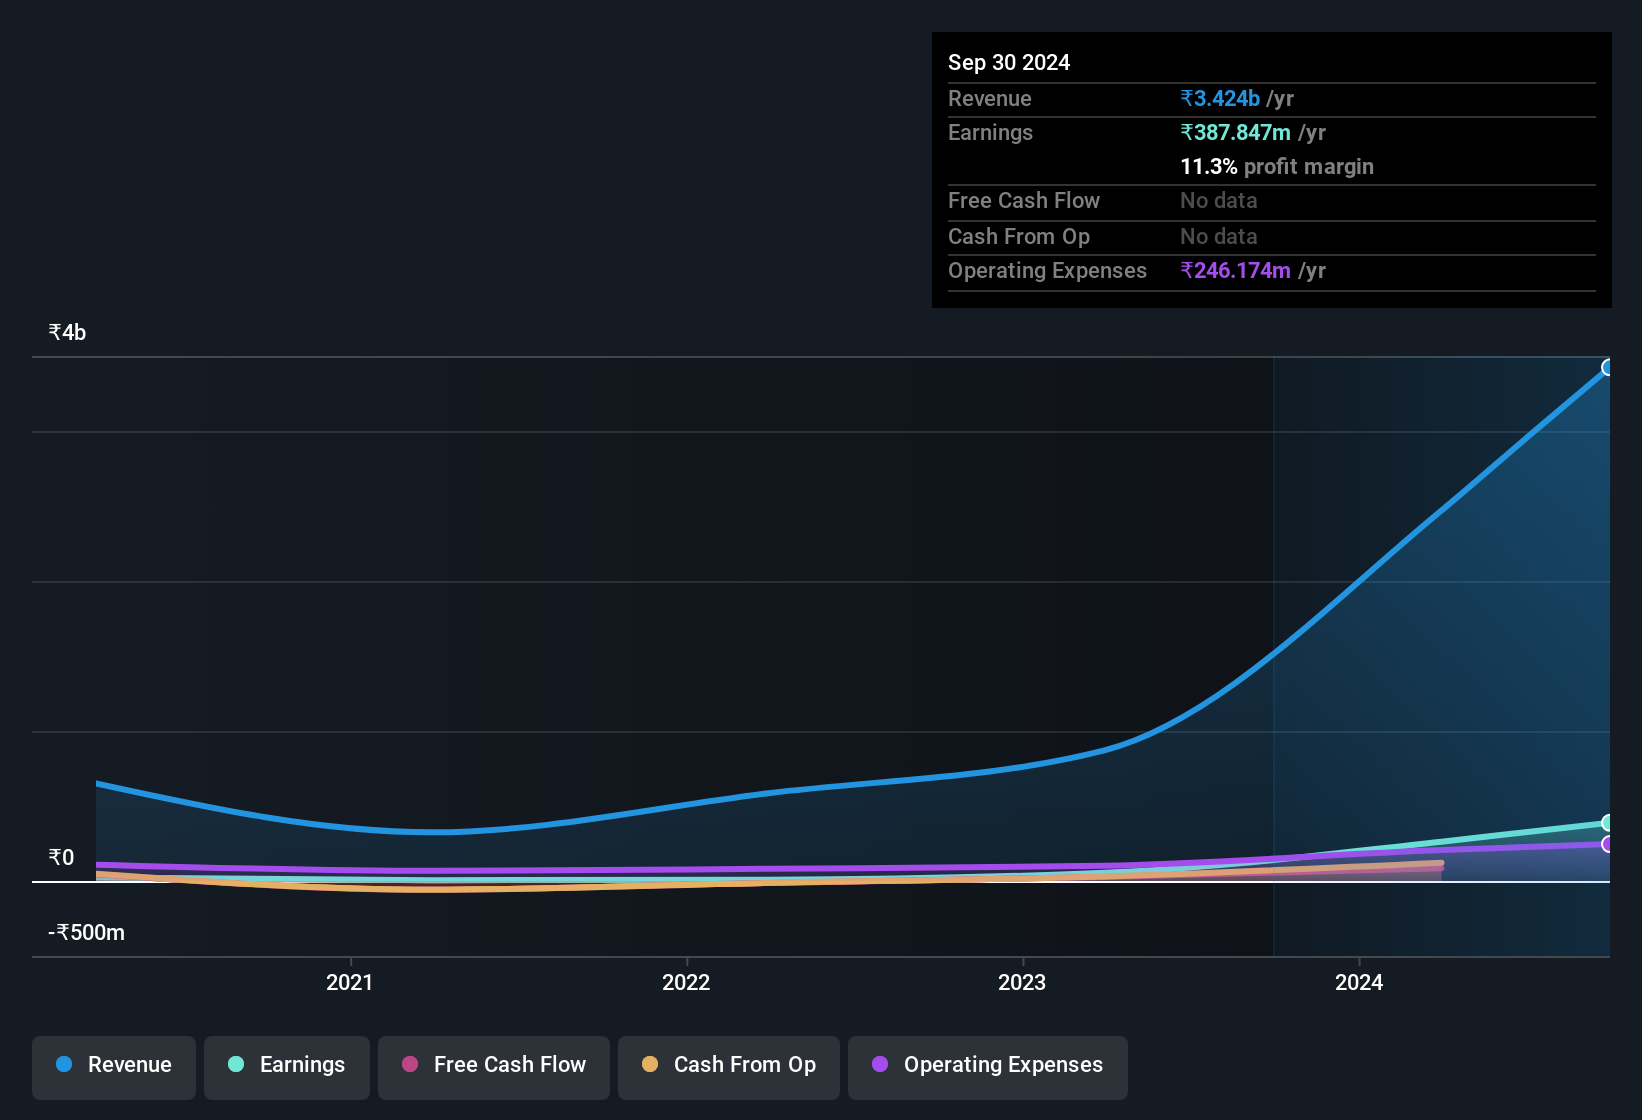Select the Earnings endpoint circle on the chart
Image resolution: width=1642 pixels, height=1120 pixels.
(x=1608, y=823)
